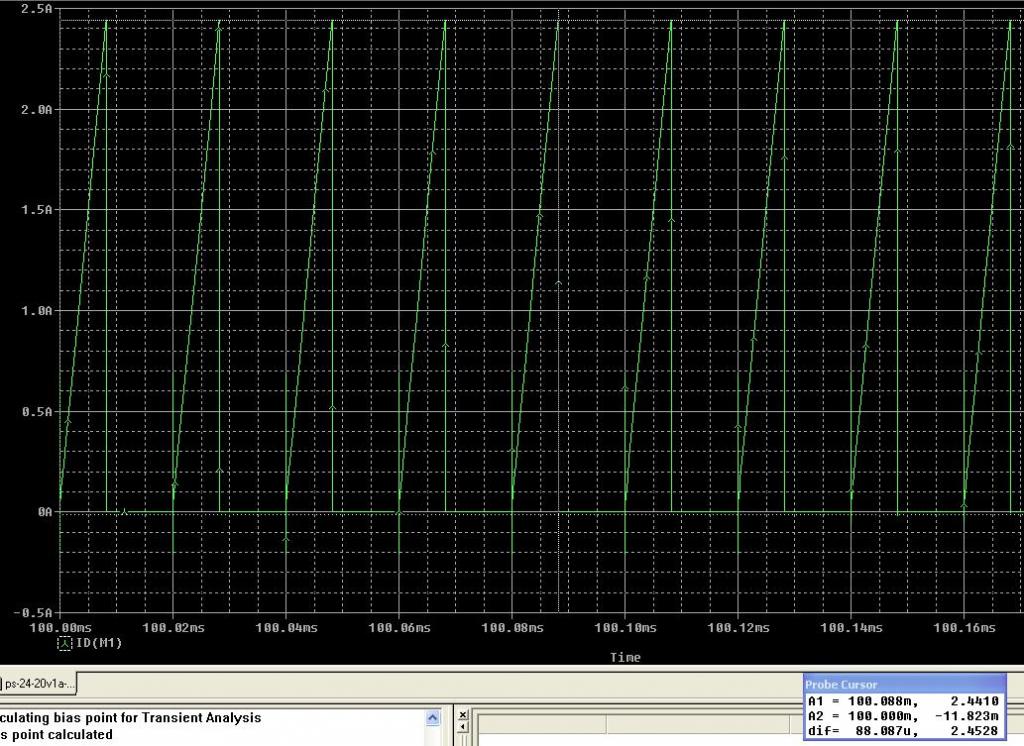
Task: Click the Time x-axis title
Action: click(x=625, y=658)
